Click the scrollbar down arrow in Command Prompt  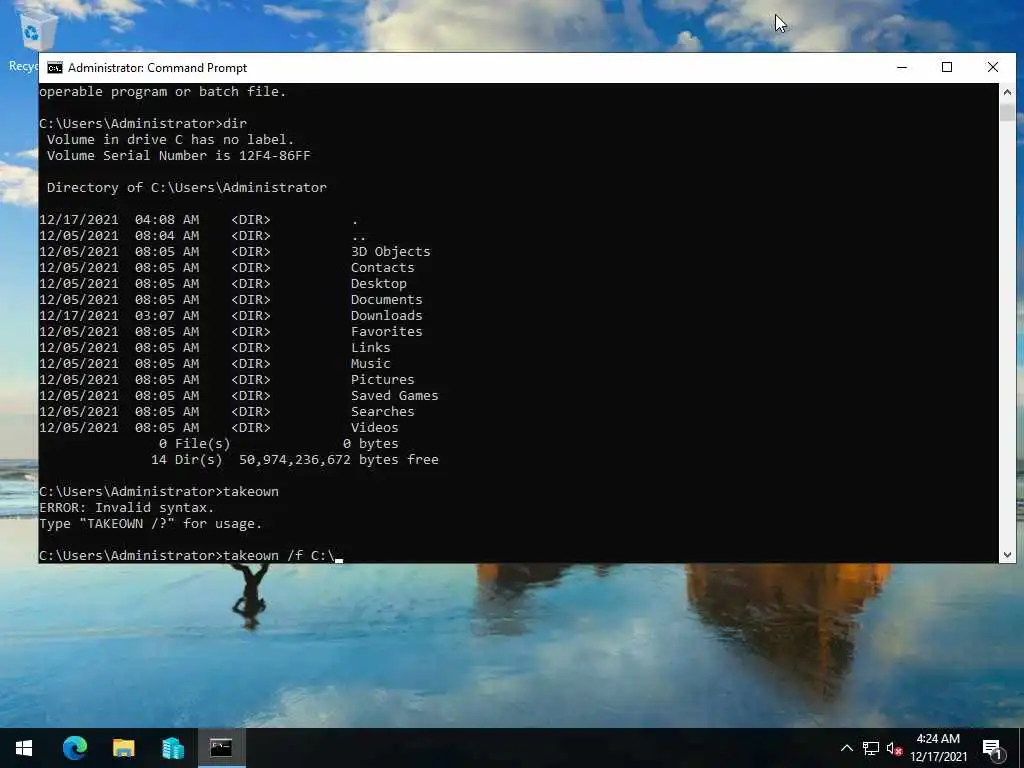tap(1007, 554)
